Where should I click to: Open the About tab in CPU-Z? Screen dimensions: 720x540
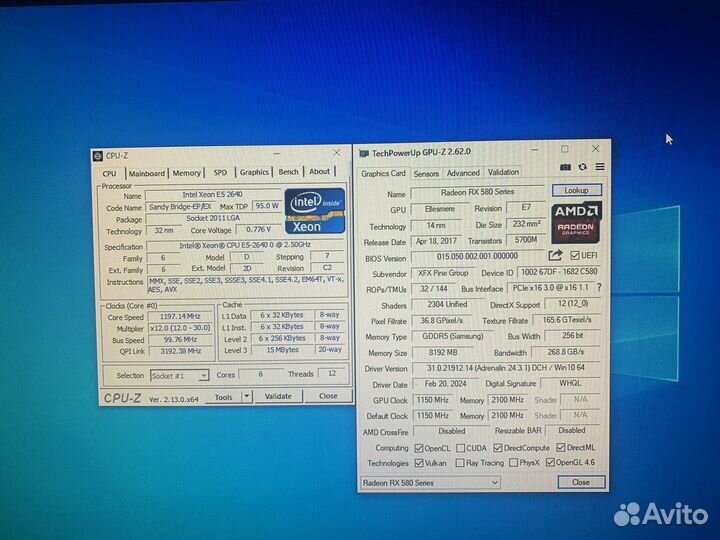point(320,171)
